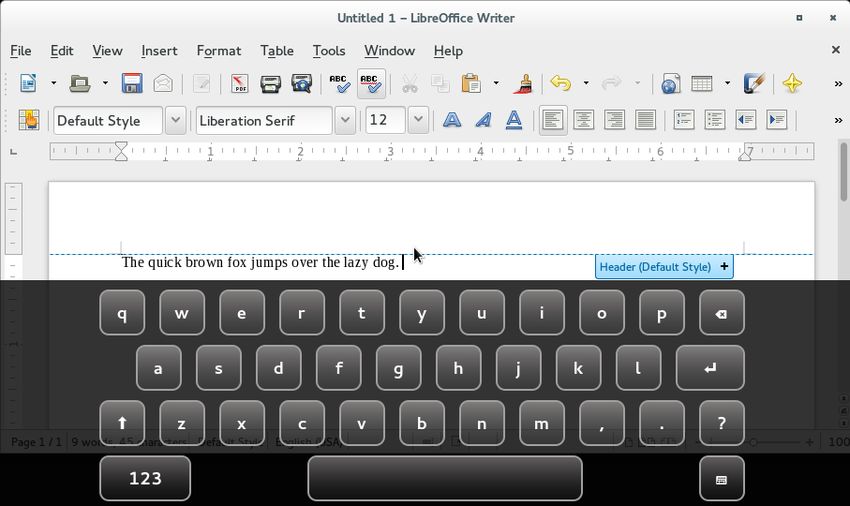Screen dimensions: 850x506
Task: Open Page Preview icon
Action: pyautogui.click(x=301, y=84)
